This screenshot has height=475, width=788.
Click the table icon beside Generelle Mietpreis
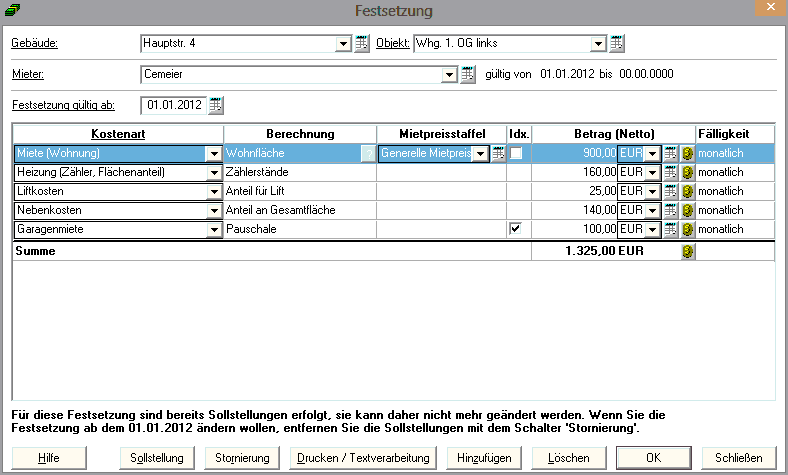point(497,153)
